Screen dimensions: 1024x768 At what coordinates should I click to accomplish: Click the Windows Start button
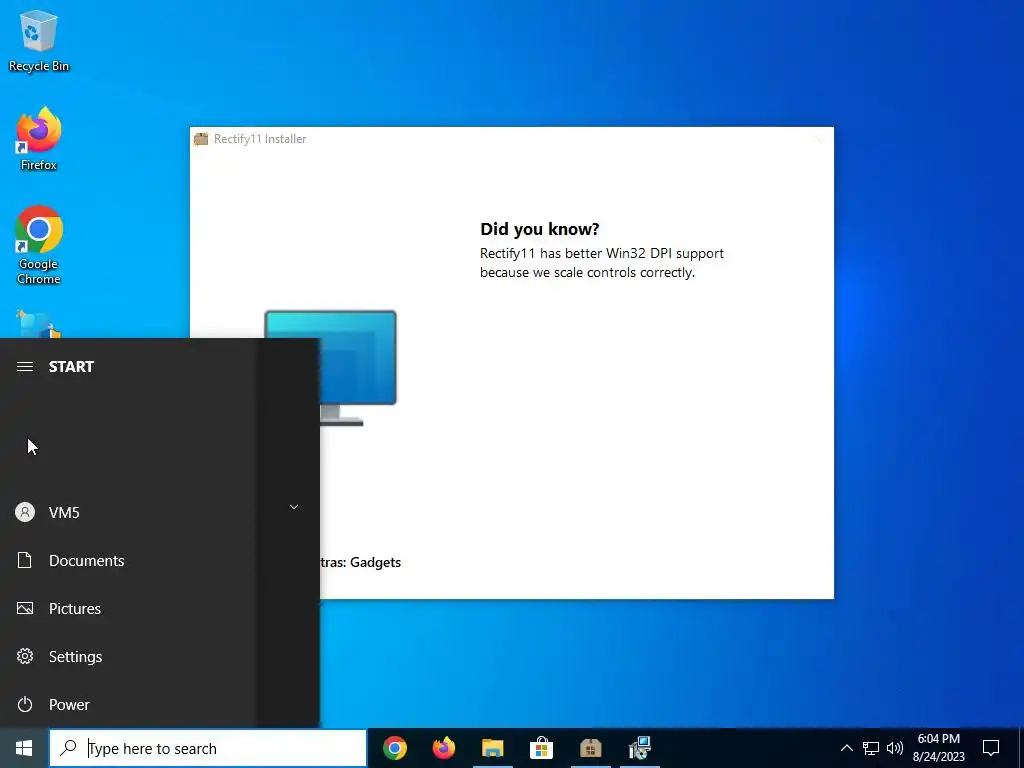point(24,748)
